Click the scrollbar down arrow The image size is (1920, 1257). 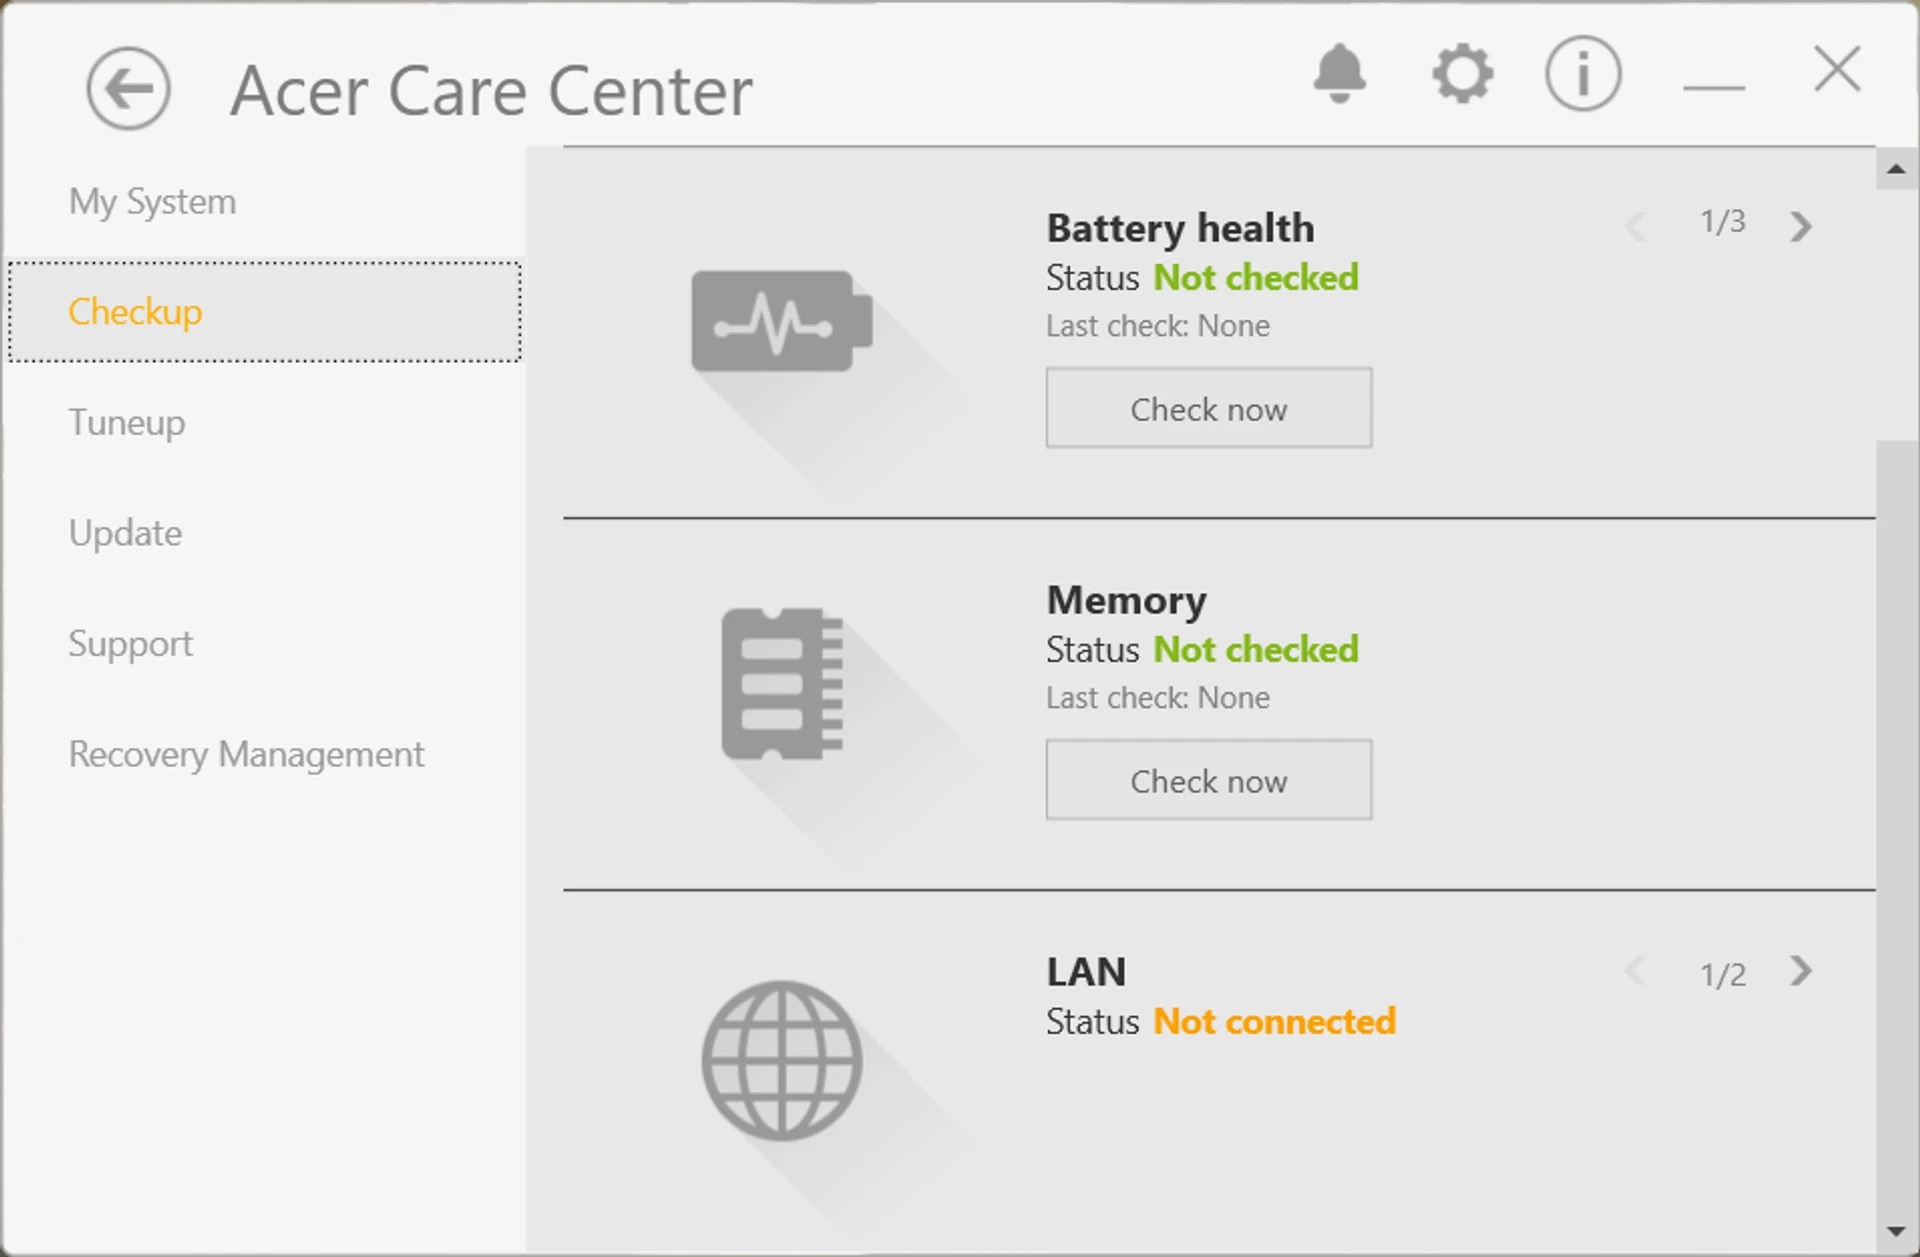(1896, 1232)
